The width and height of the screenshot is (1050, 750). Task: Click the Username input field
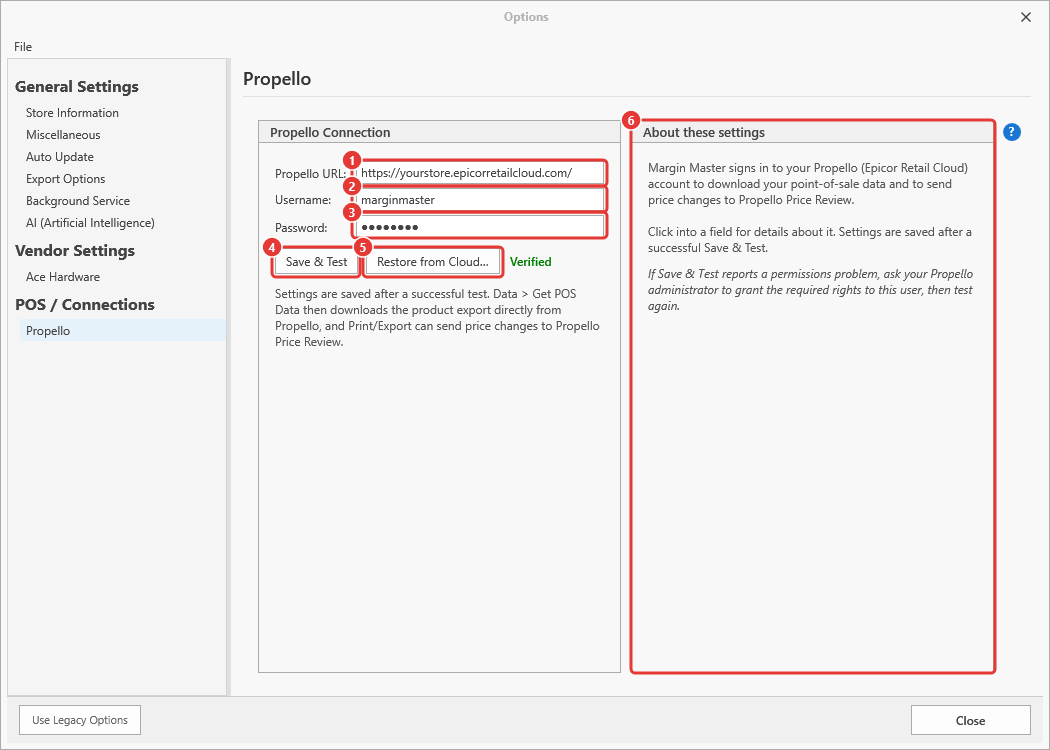coord(480,200)
